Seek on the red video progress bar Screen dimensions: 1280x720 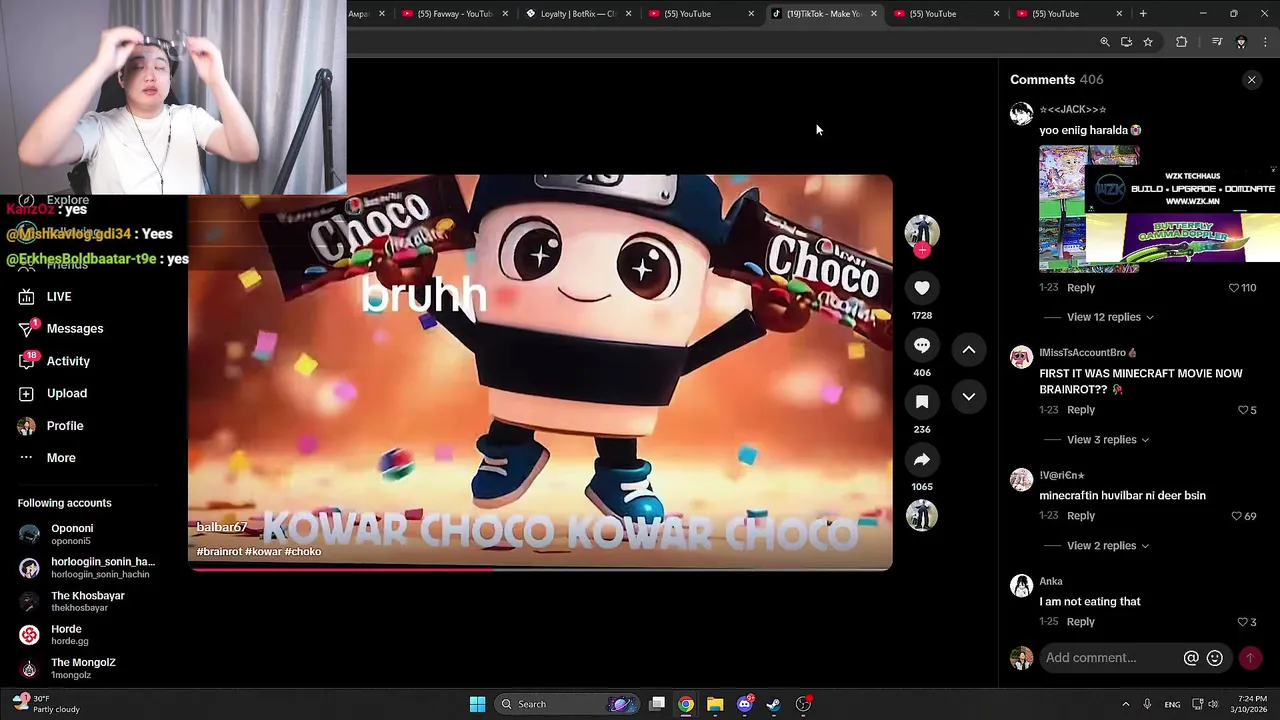[x=540, y=569]
